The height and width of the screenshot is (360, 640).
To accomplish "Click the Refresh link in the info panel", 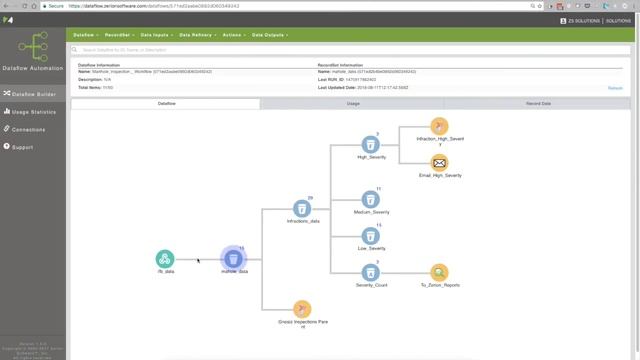I will click(615, 88).
